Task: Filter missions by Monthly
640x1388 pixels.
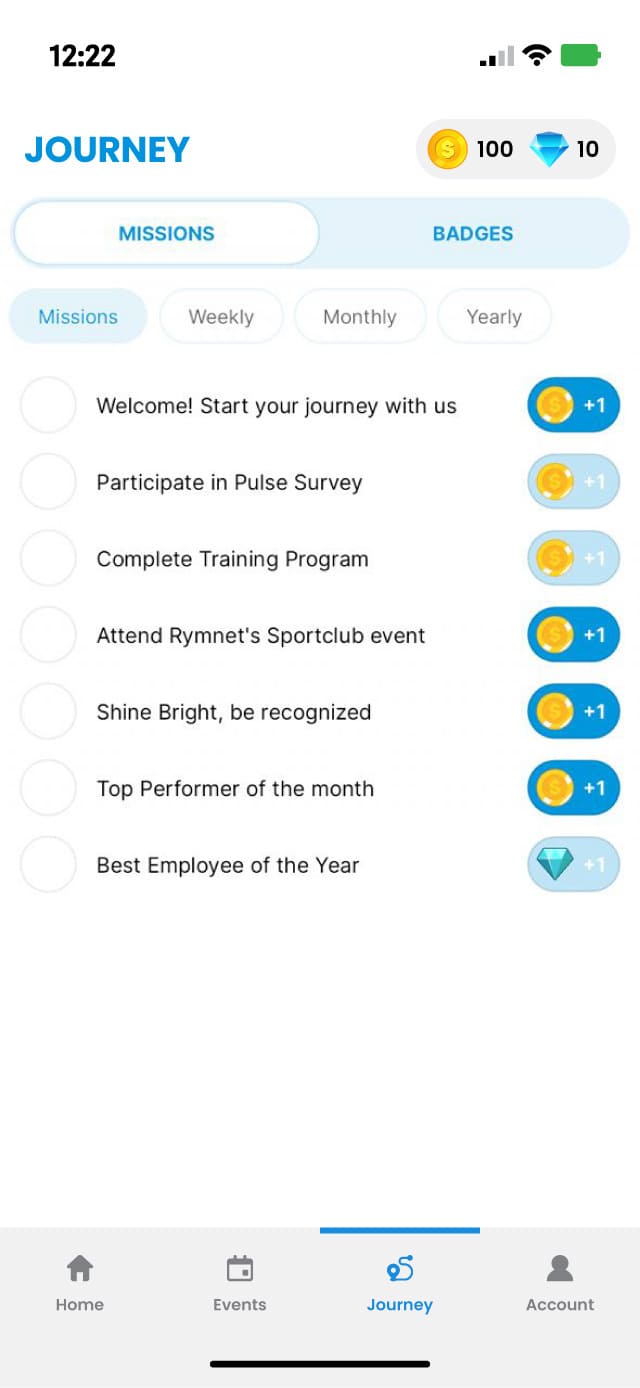Action: click(x=360, y=317)
